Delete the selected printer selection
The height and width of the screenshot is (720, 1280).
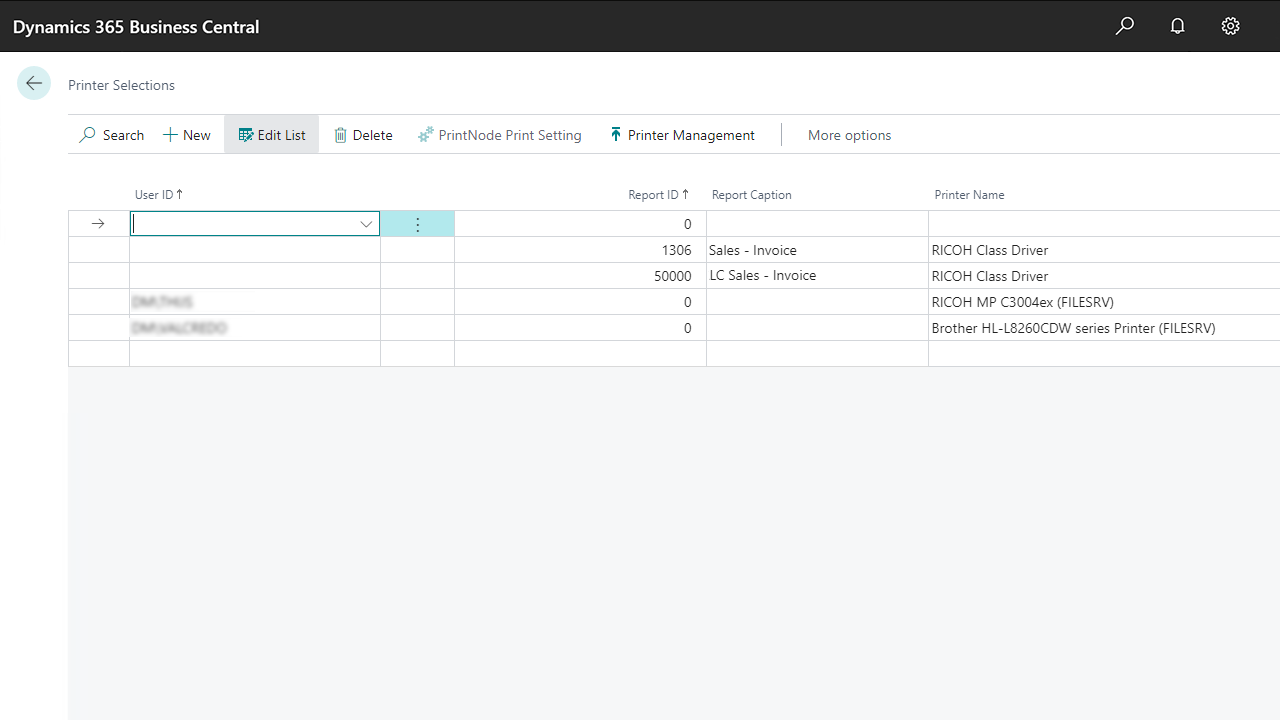pyautogui.click(x=363, y=135)
